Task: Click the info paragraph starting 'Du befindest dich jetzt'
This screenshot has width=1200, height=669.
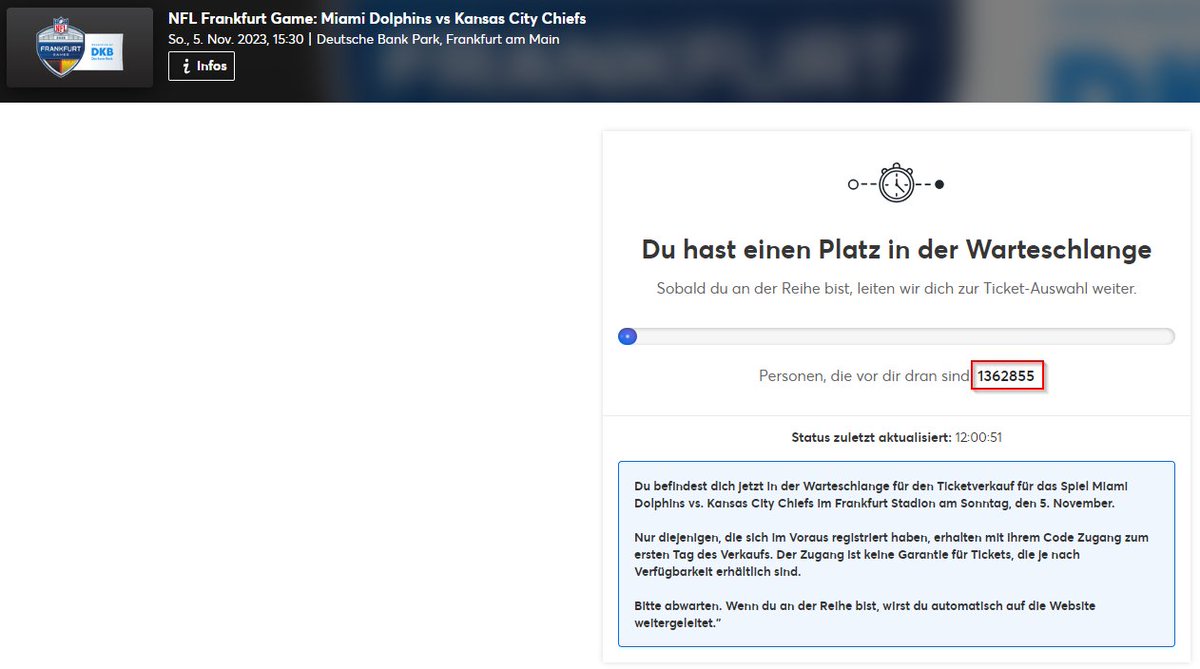Action: tap(881, 495)
